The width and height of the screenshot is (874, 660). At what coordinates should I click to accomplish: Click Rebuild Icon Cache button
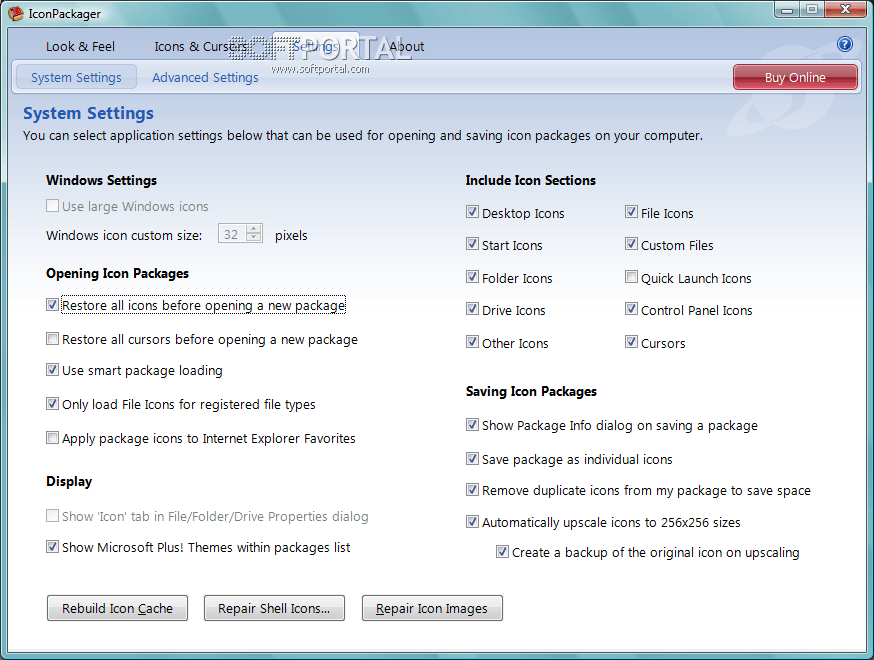point(117,608)
